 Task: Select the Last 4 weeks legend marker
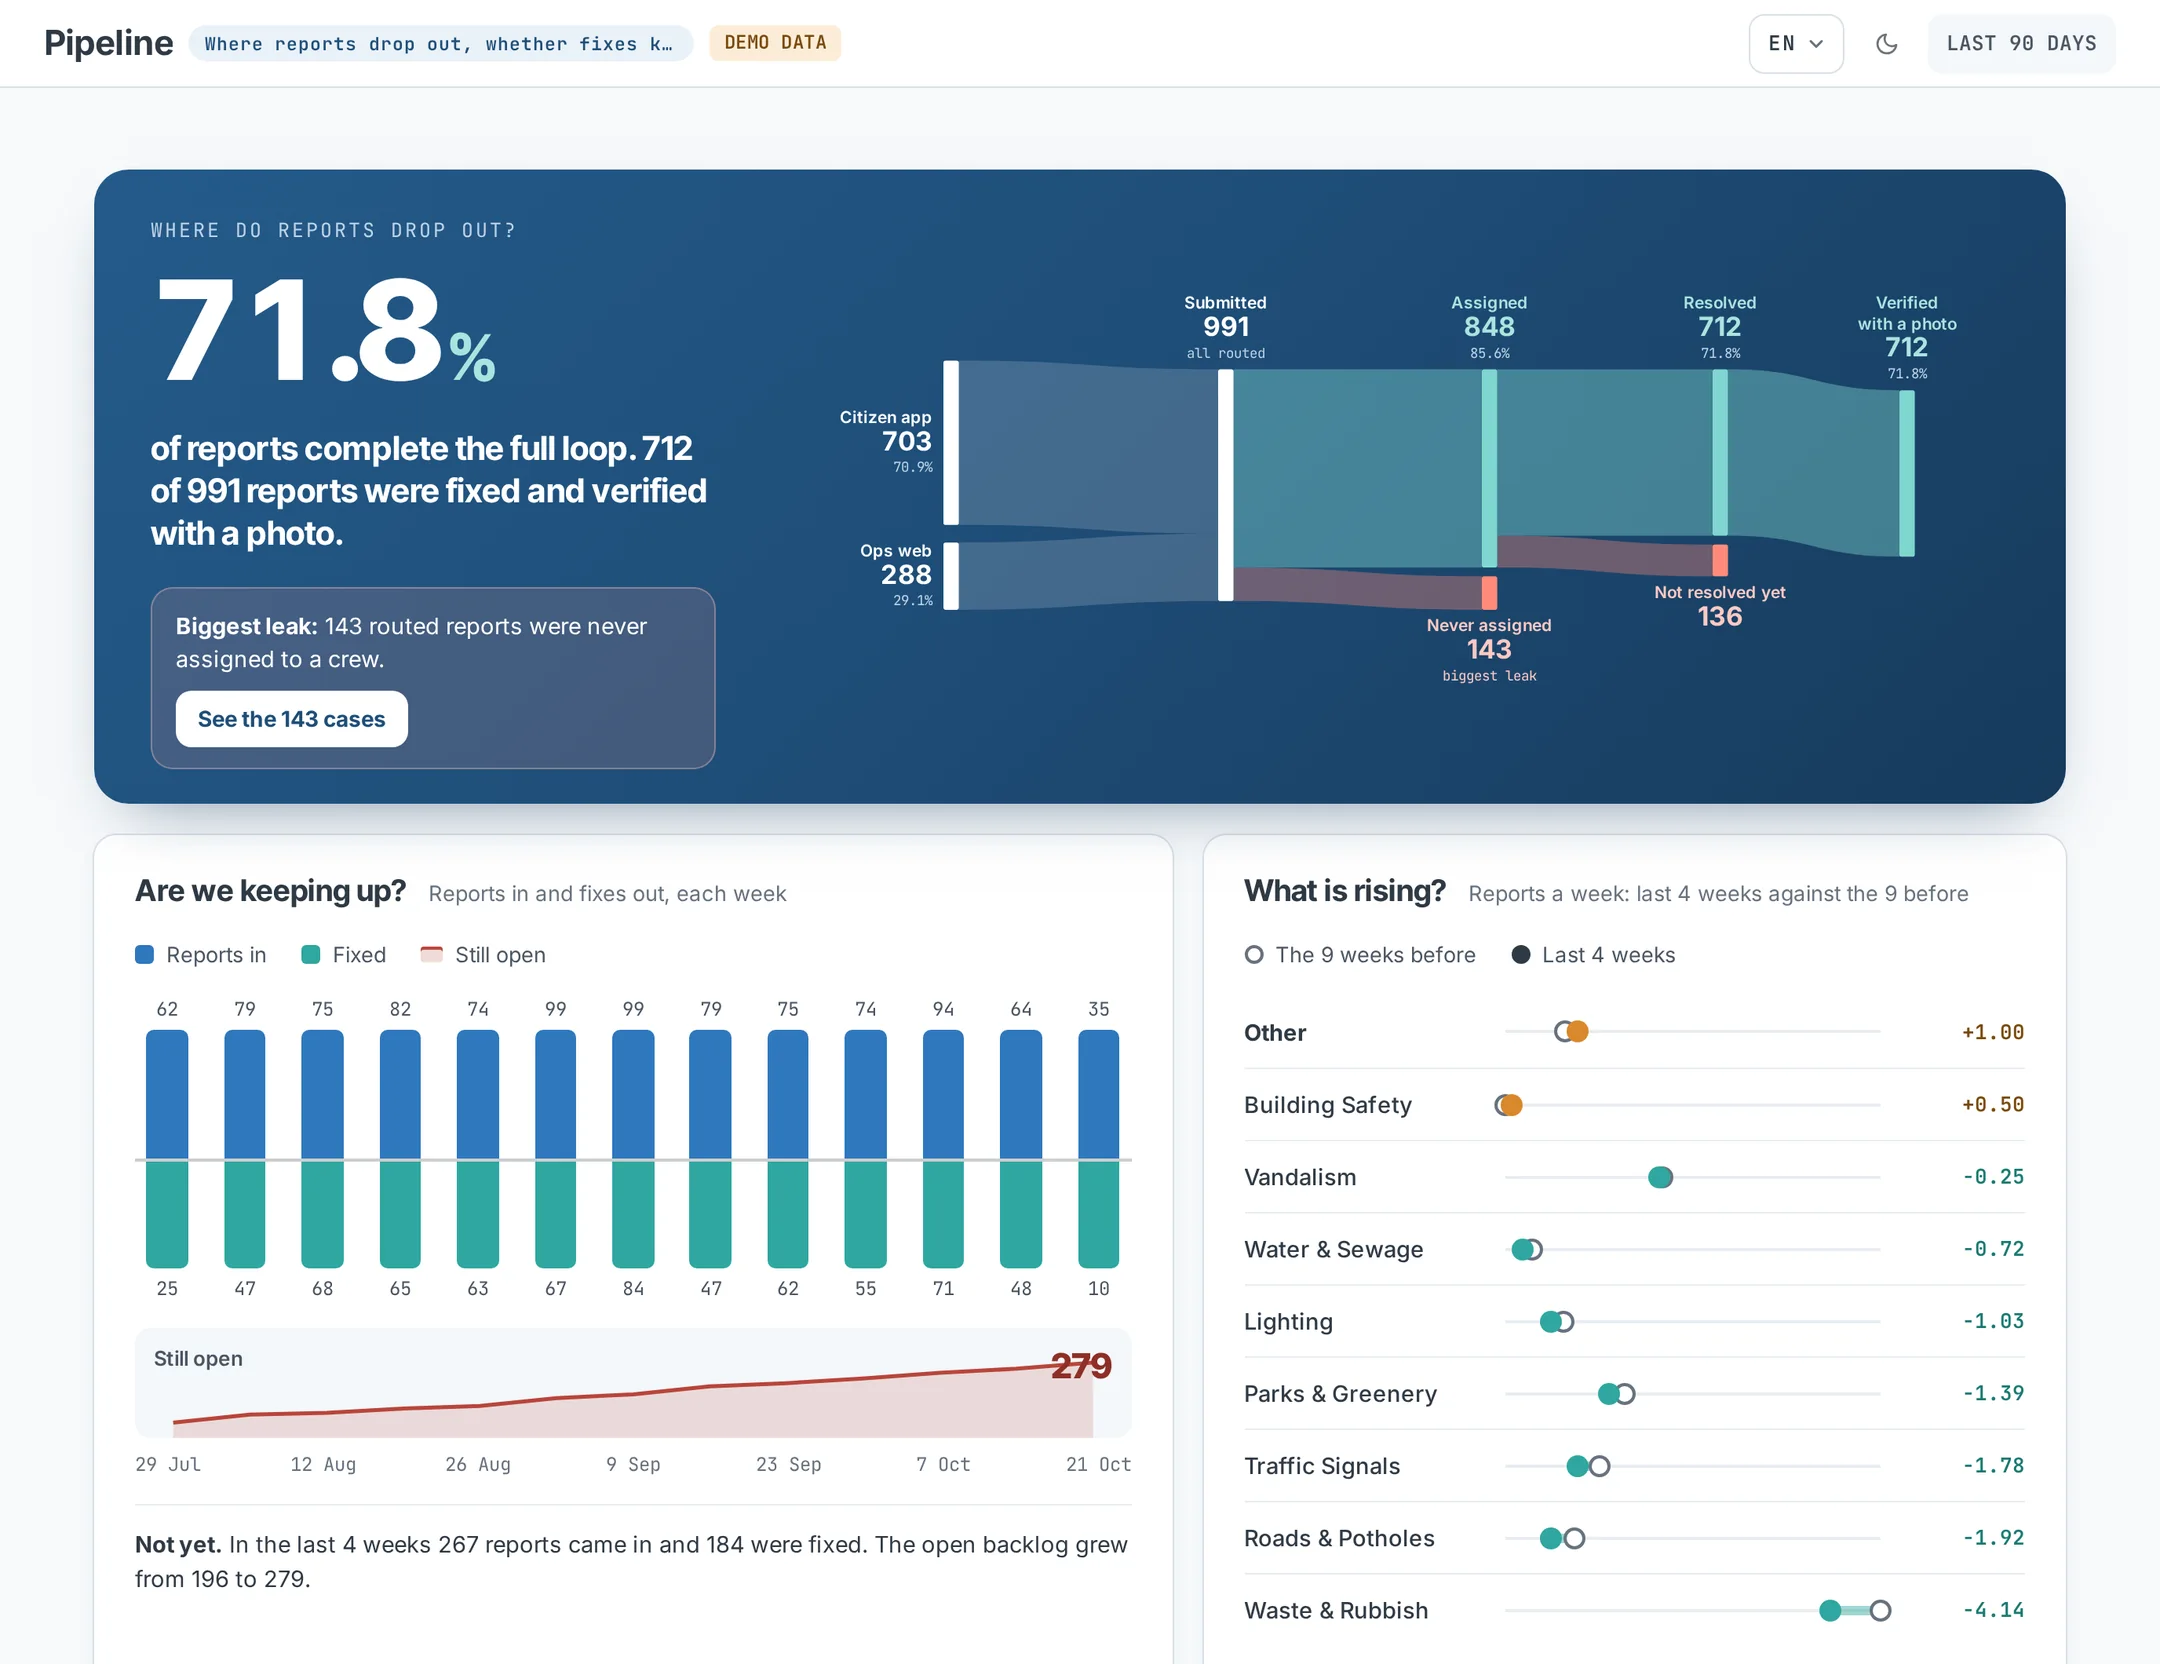(x=1521, y=955)
